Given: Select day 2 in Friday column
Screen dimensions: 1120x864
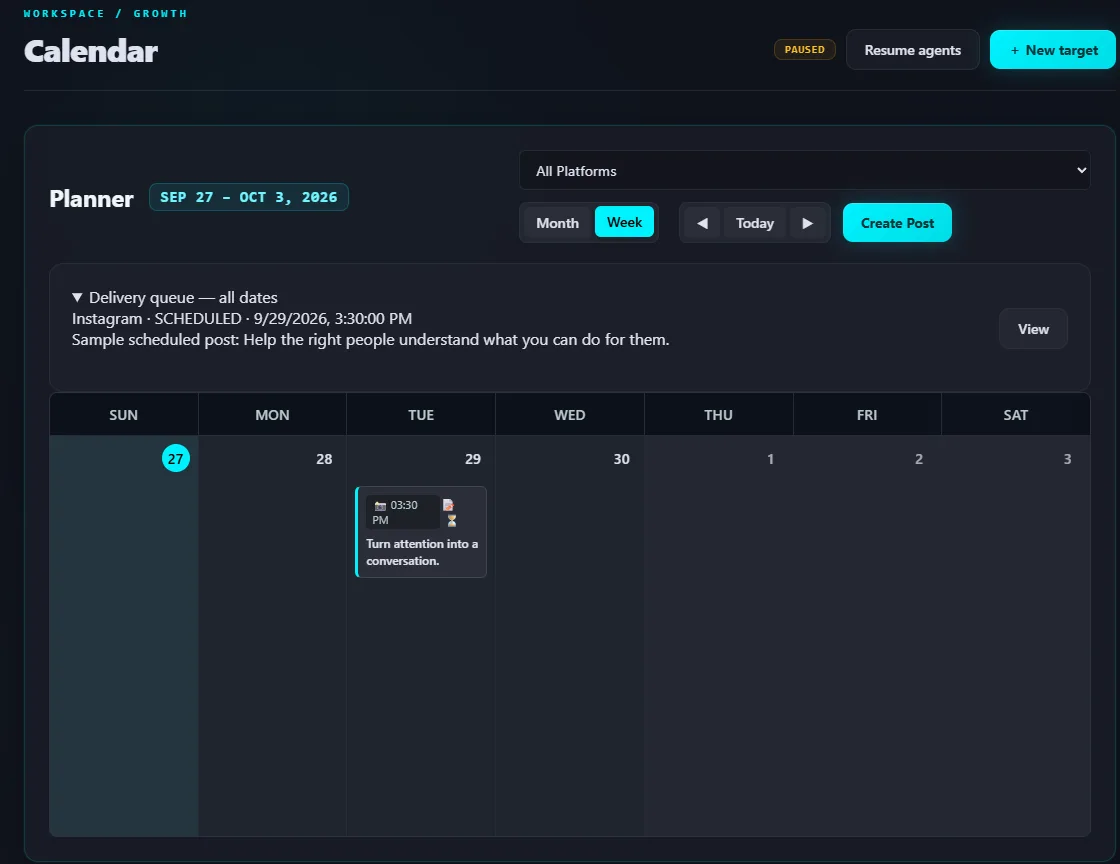Looking at the screenshot, I should pos(919,459).
